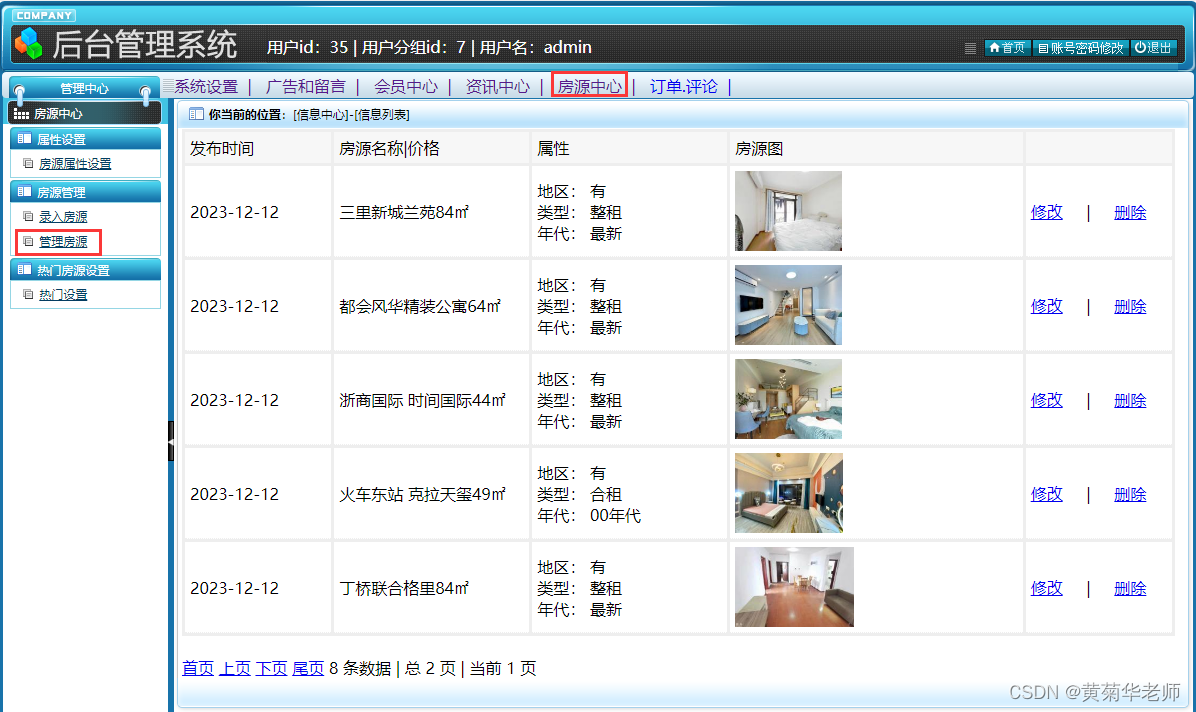Collapse the 属性设置 sidebar section
This screenshot has height=712, width=1196.
85,139
